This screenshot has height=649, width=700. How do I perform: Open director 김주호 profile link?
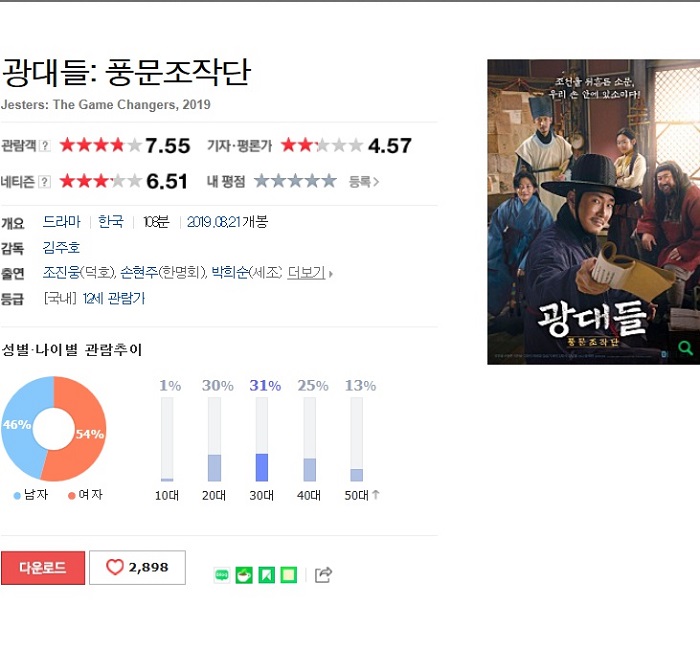[x=61, y=247]
